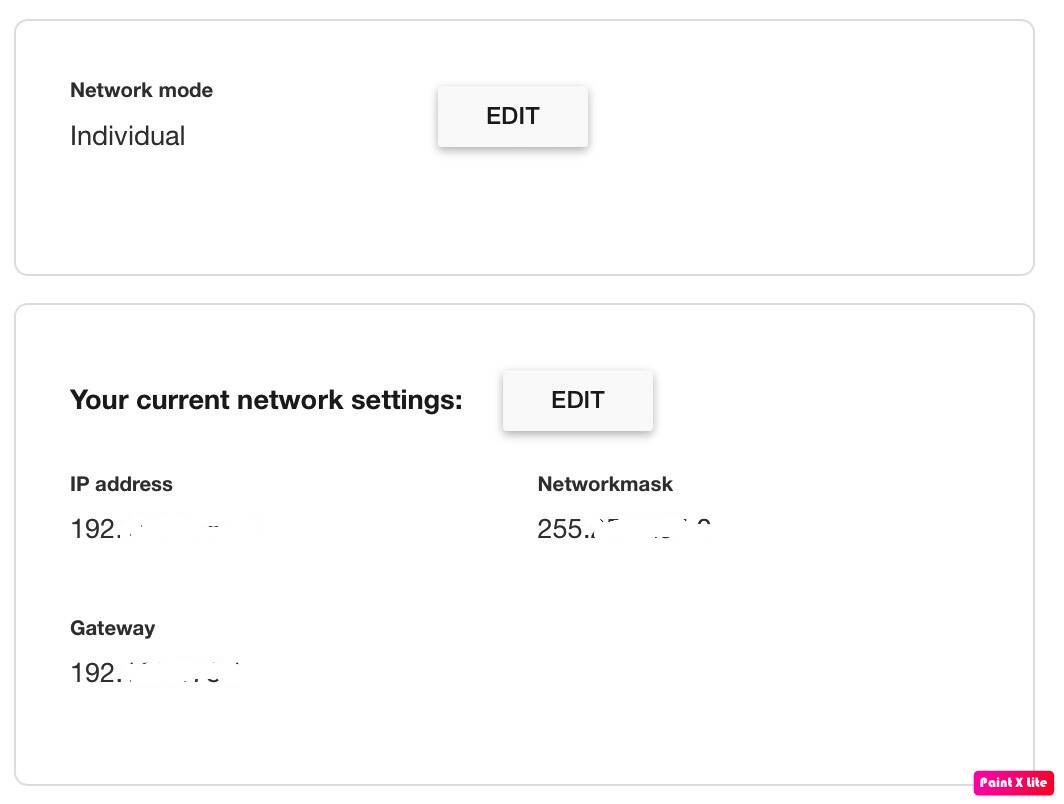Viewport: 1064px width, 804px height.
Task: Click the word 'lite' in watermark
Action: [1037, 782]
